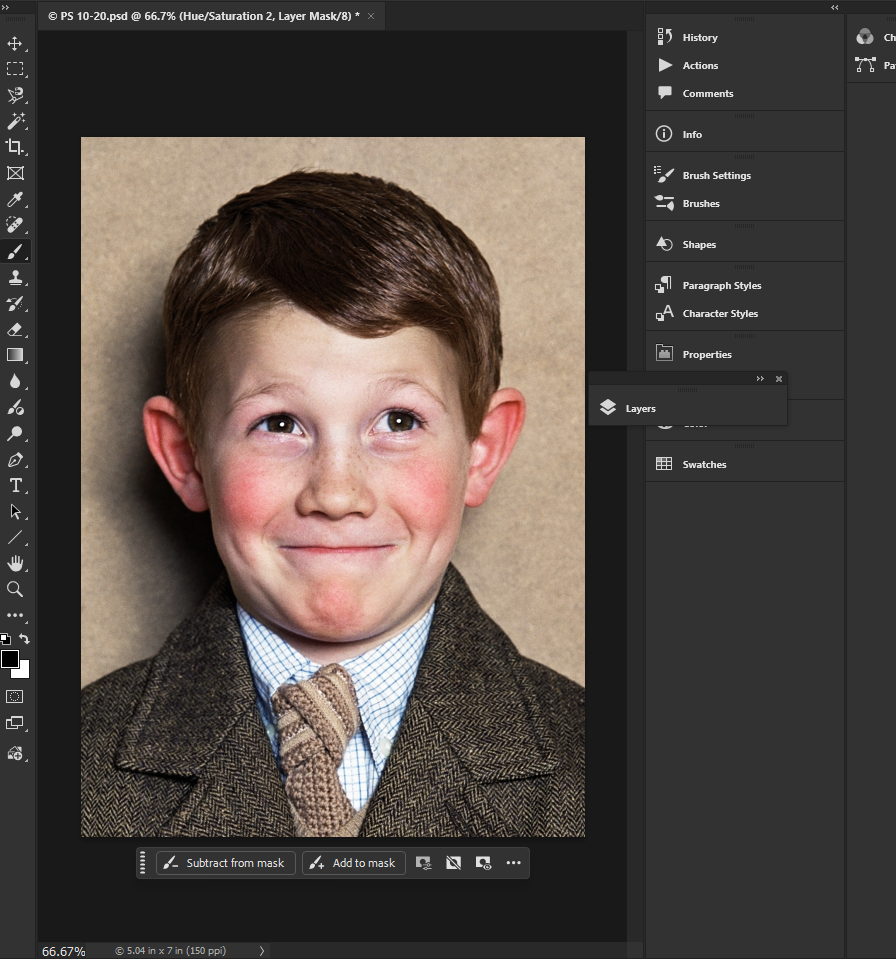Activate the Clone Stamp tool

(15, 277)
